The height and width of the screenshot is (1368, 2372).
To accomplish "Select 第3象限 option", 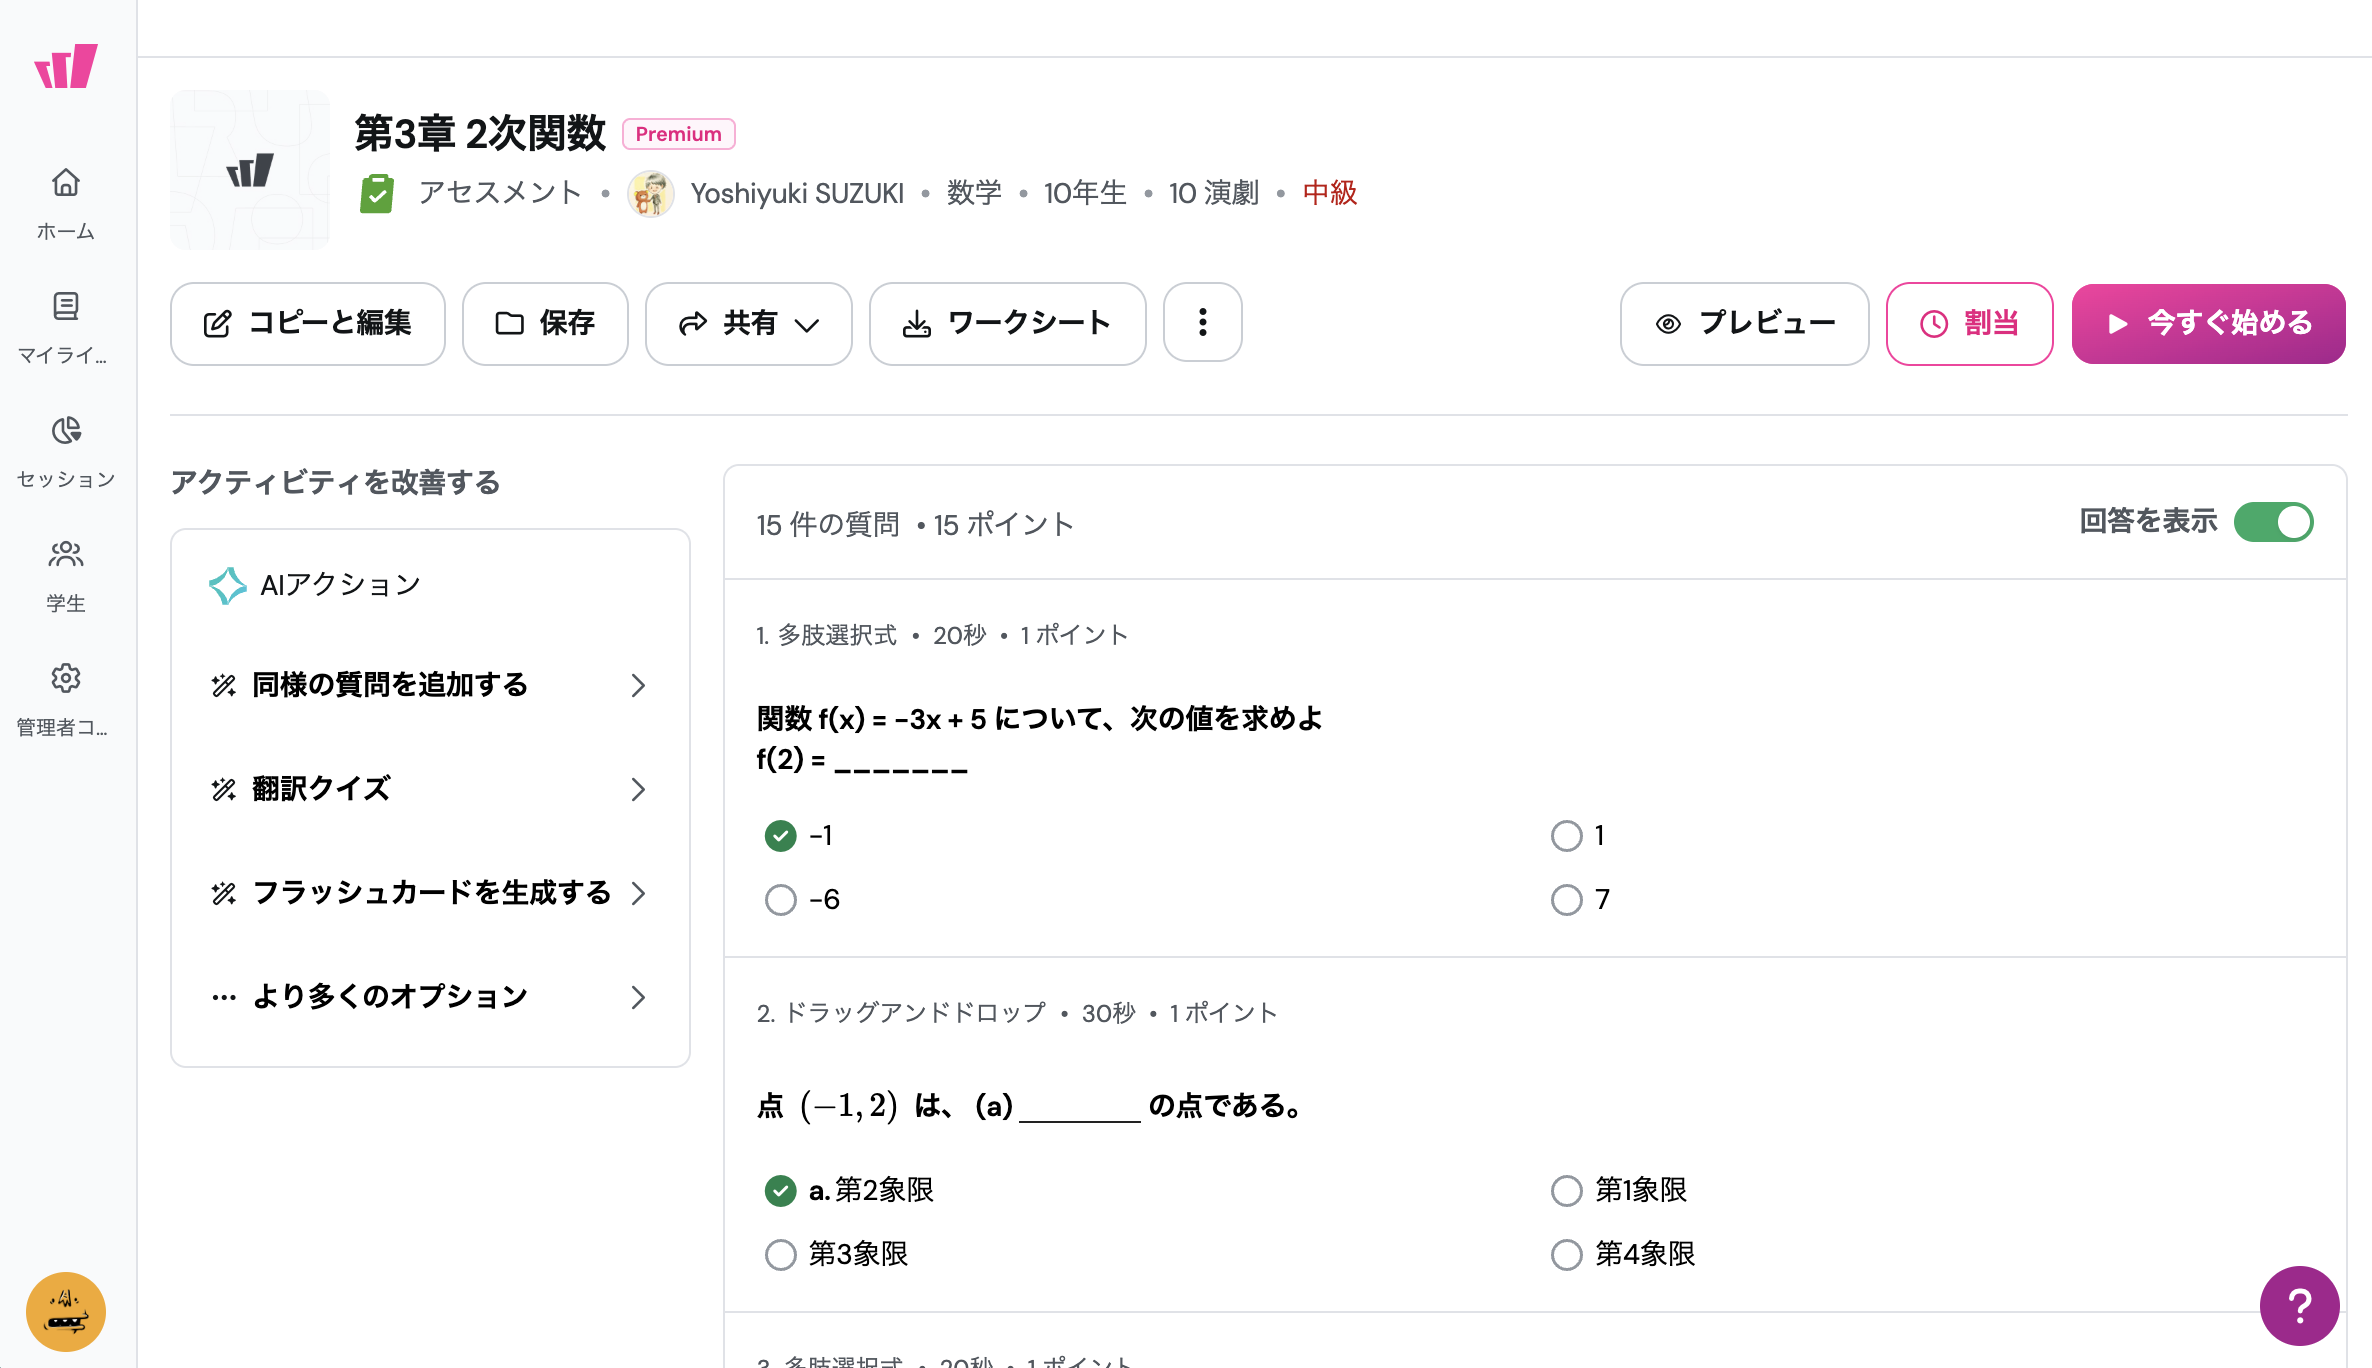I will click(781, 1254).
